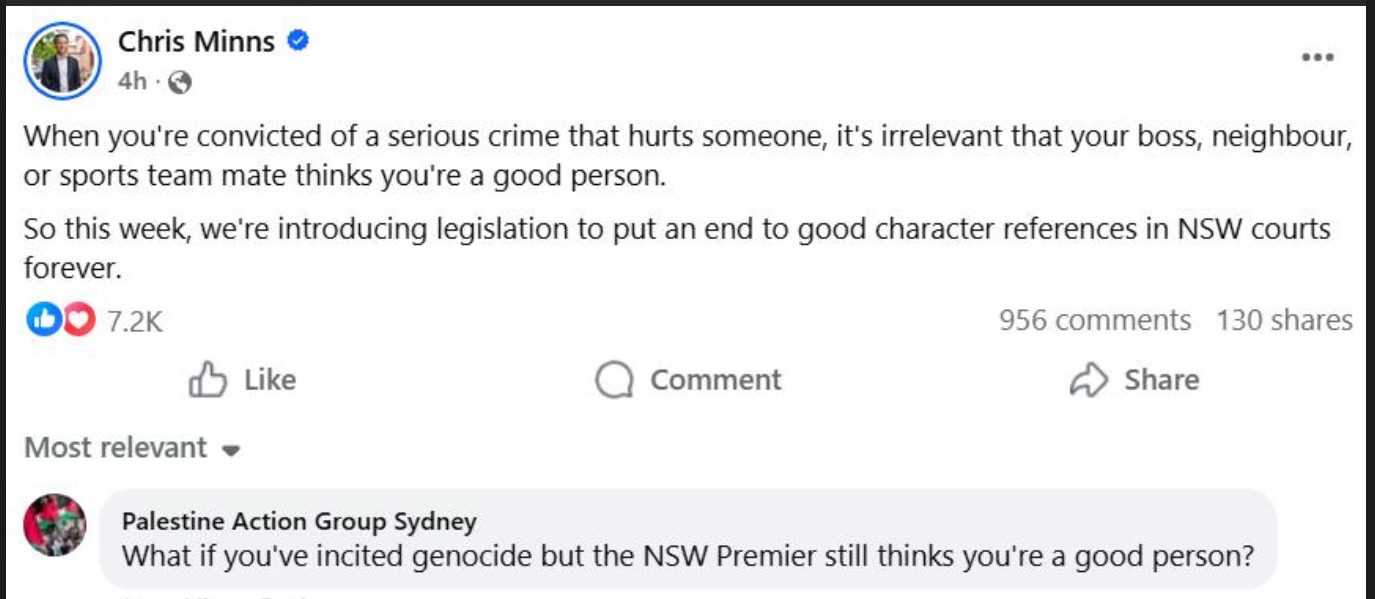The height and width of the screenshot is (599, 1375).
Task: Like the Chris Minns post
Action: [x=243, y=380]
